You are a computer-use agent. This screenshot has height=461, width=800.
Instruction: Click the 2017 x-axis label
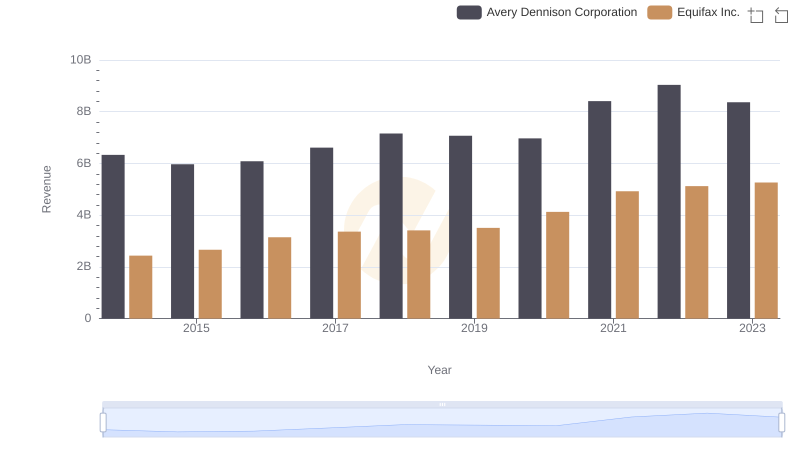335,328
